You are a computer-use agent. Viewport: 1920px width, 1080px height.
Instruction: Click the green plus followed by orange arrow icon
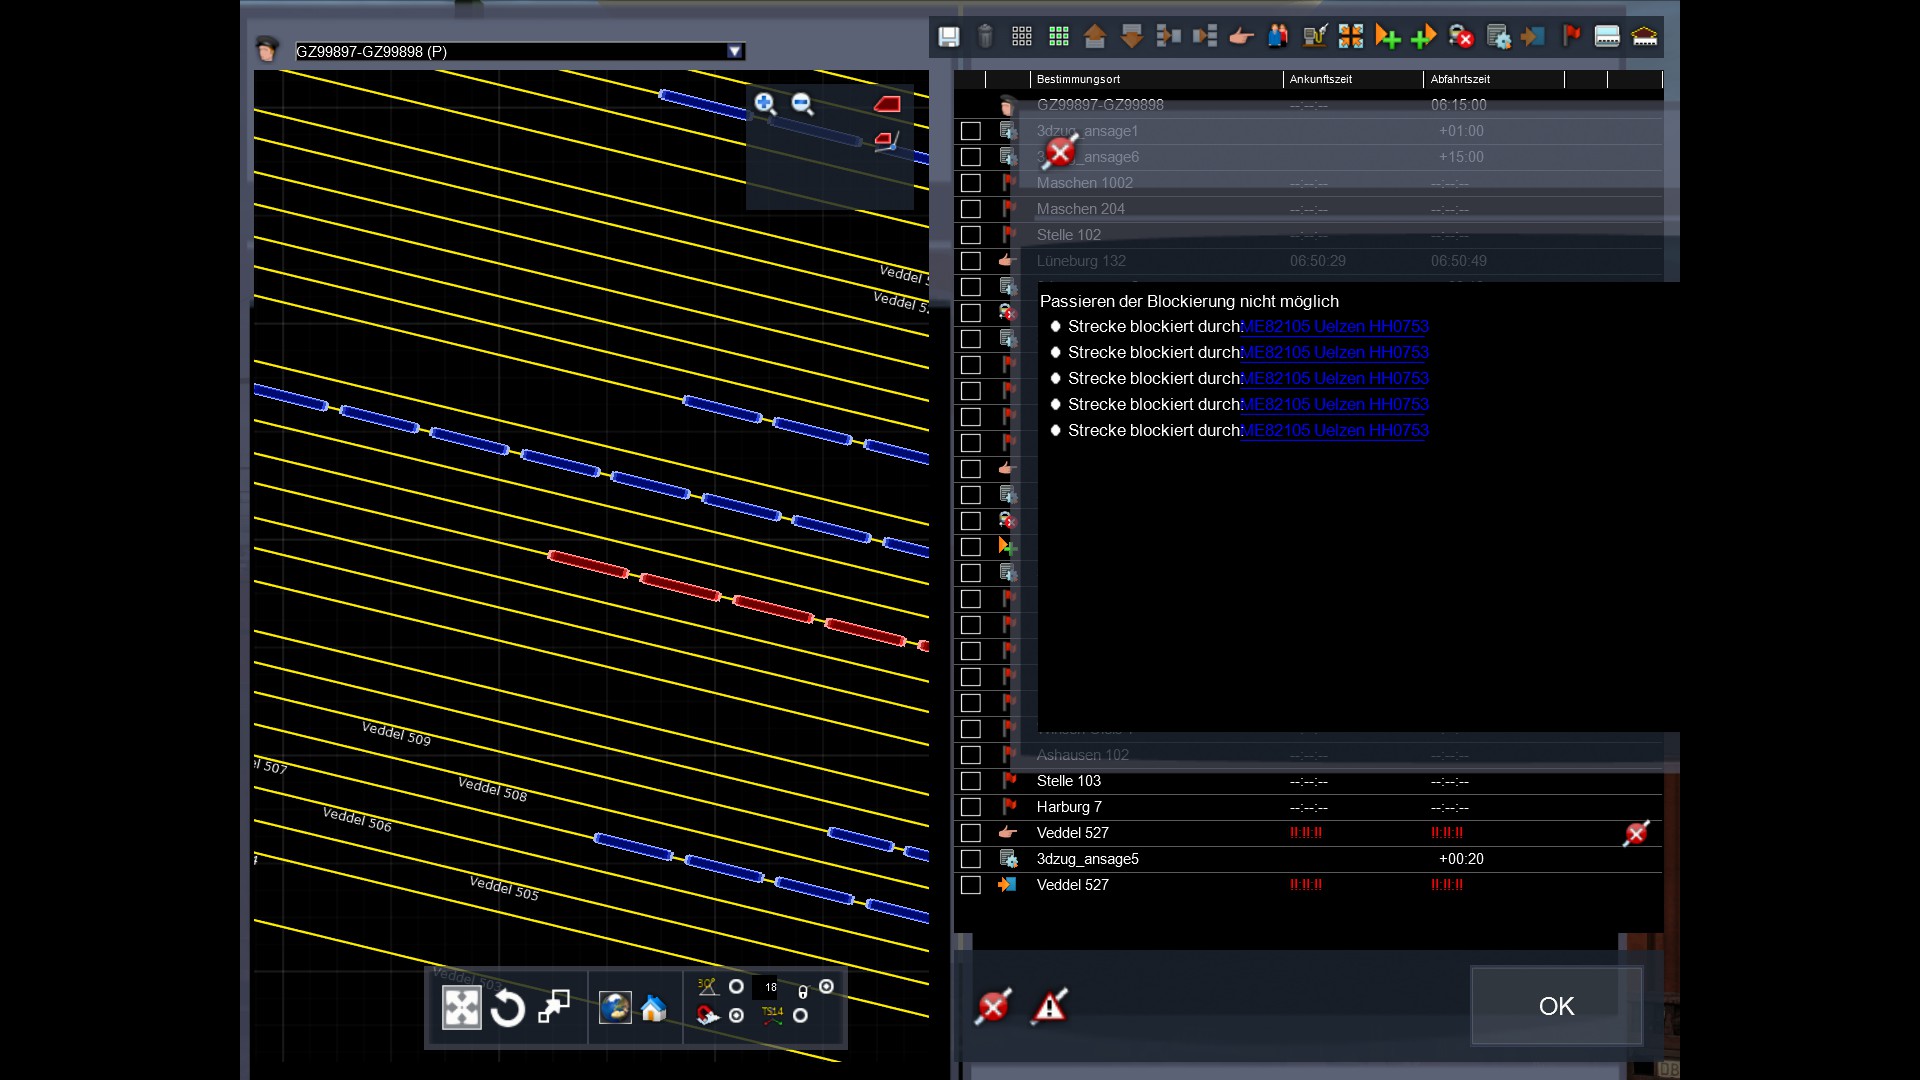point(1424,37)
